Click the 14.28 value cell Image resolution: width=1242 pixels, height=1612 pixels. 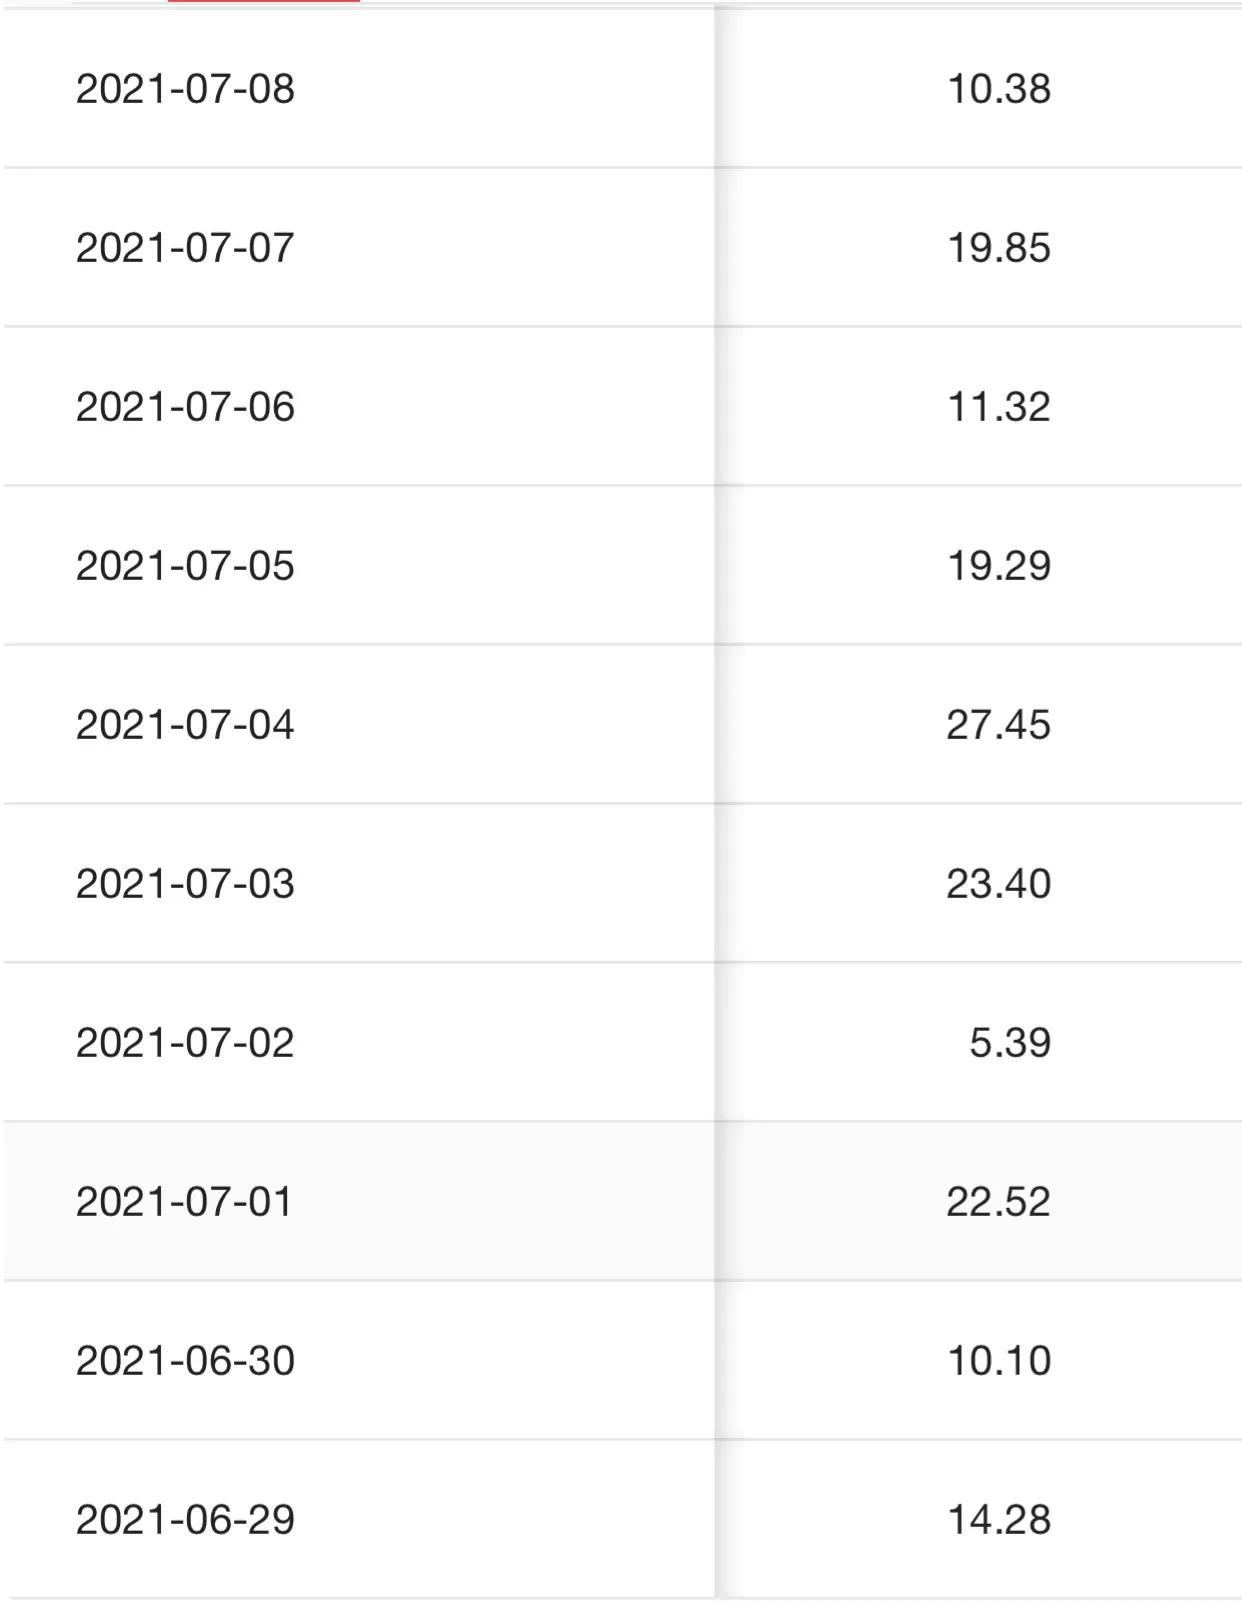click(x=998, y=1519)
